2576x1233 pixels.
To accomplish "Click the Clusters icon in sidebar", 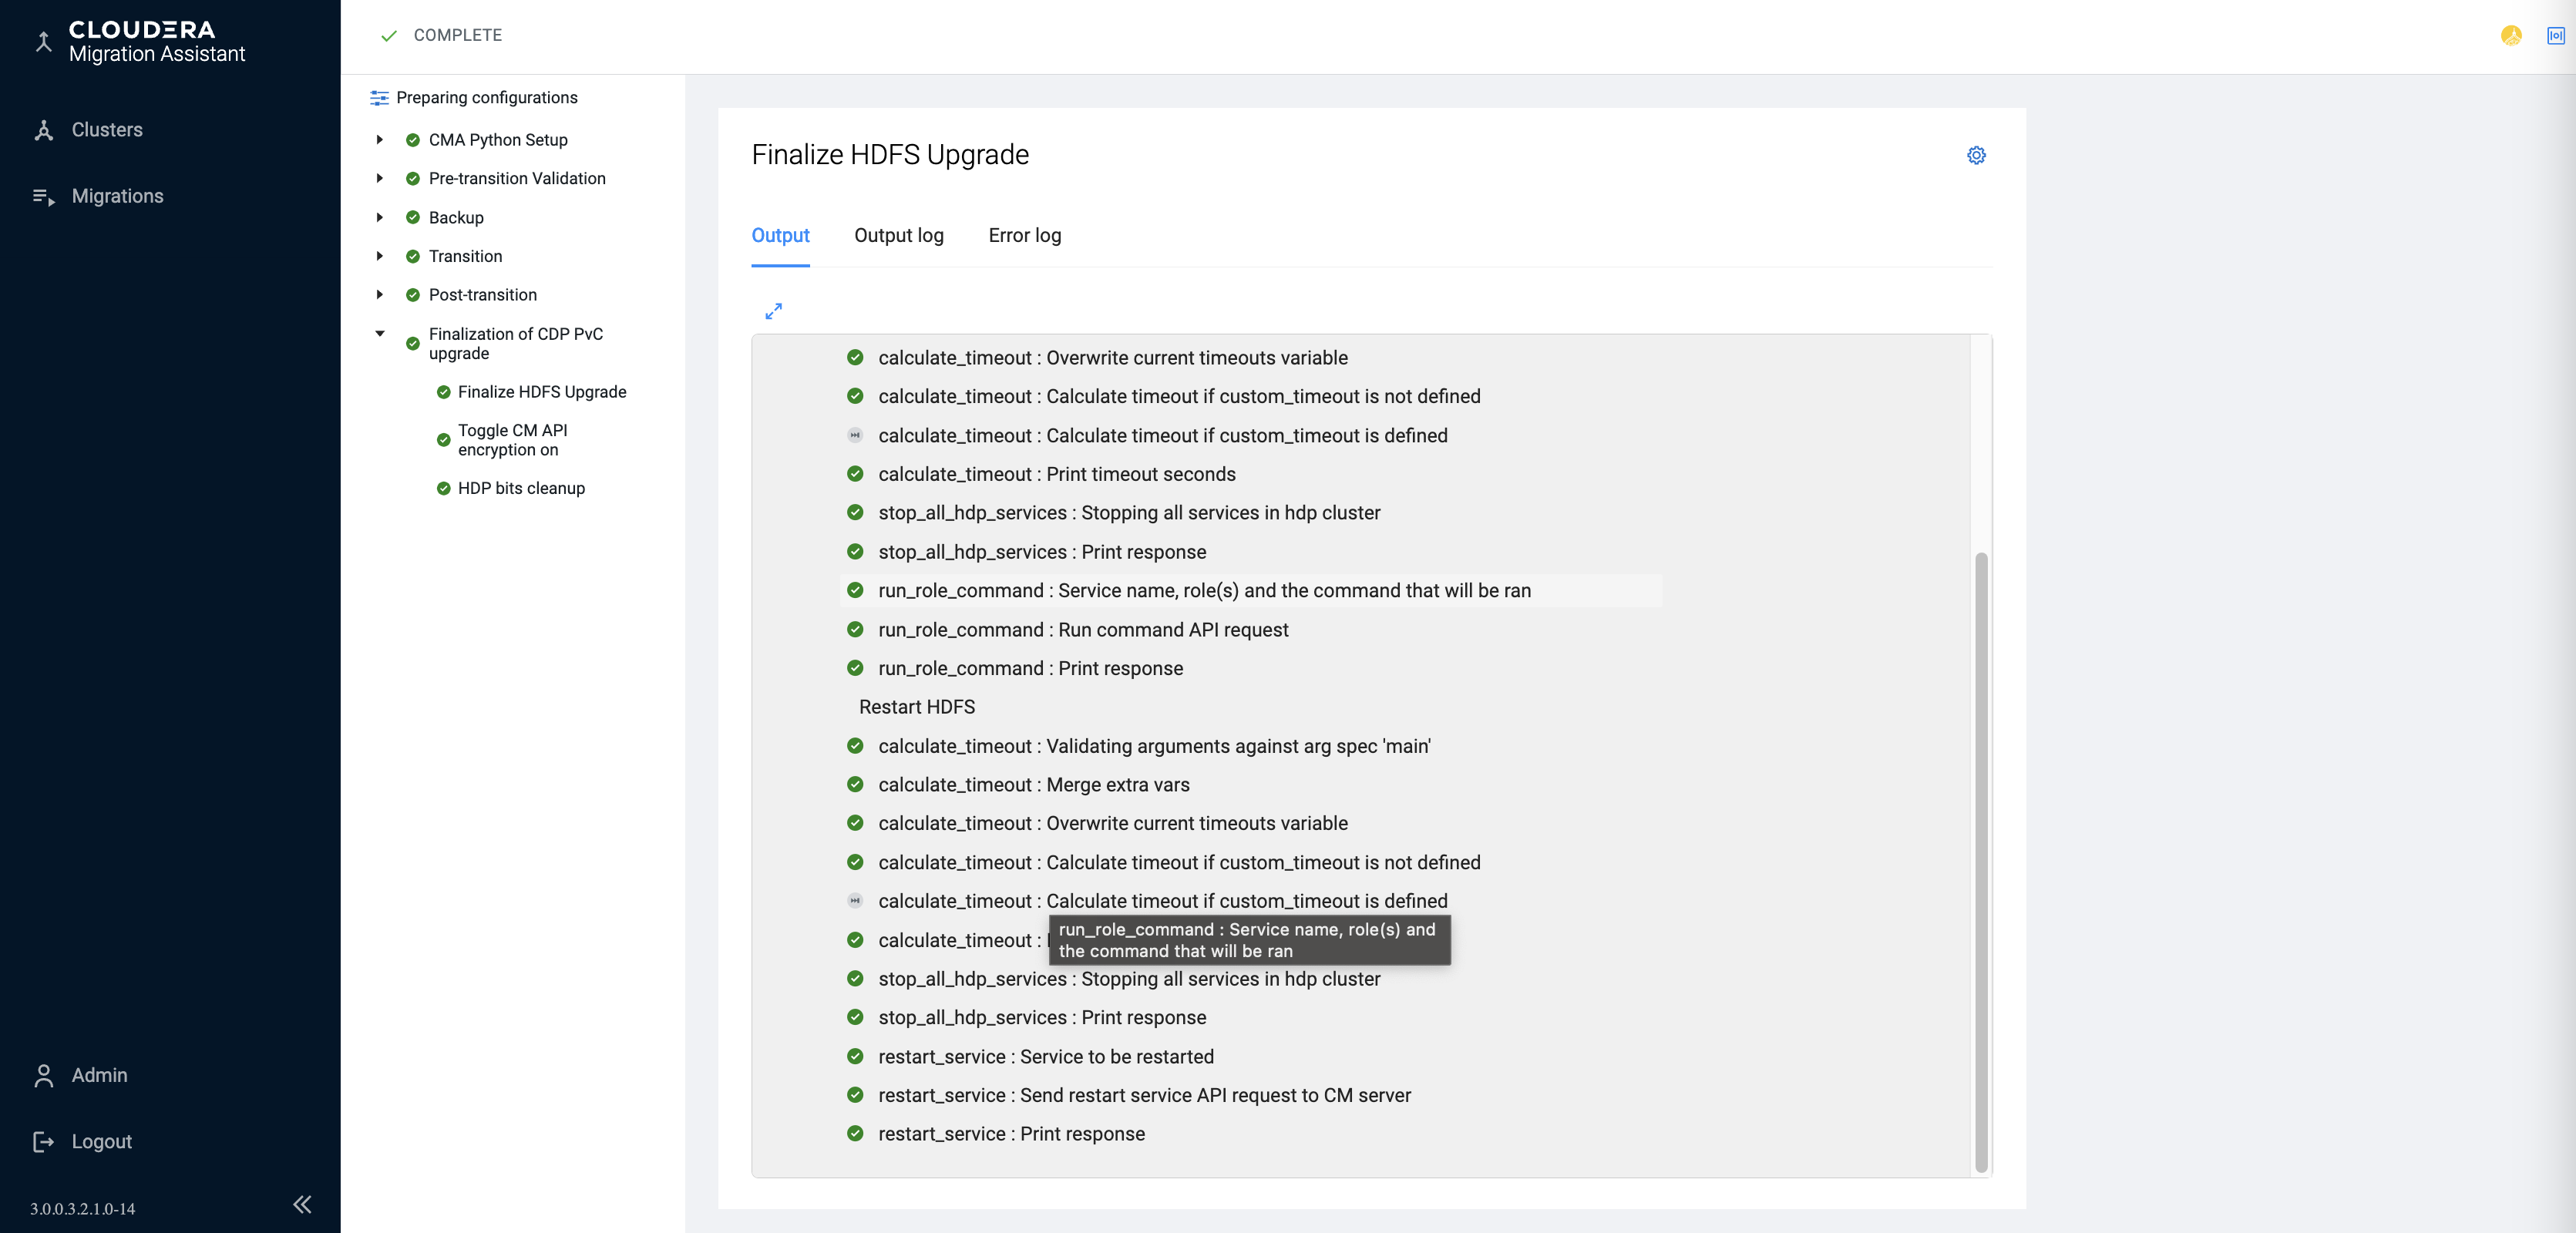I will (x=43, y=130).
